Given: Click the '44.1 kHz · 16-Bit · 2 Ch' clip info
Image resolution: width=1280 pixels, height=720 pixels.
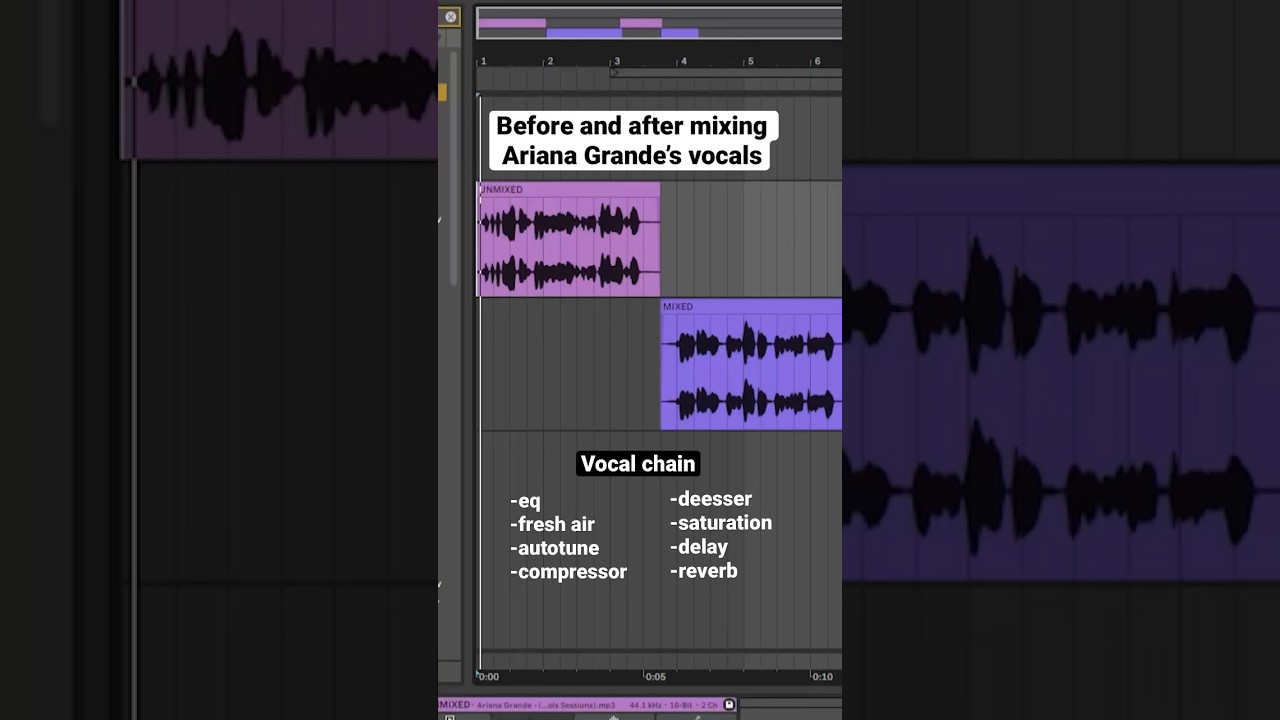Looking at the screenshot, I should click(x=673, y=705).
